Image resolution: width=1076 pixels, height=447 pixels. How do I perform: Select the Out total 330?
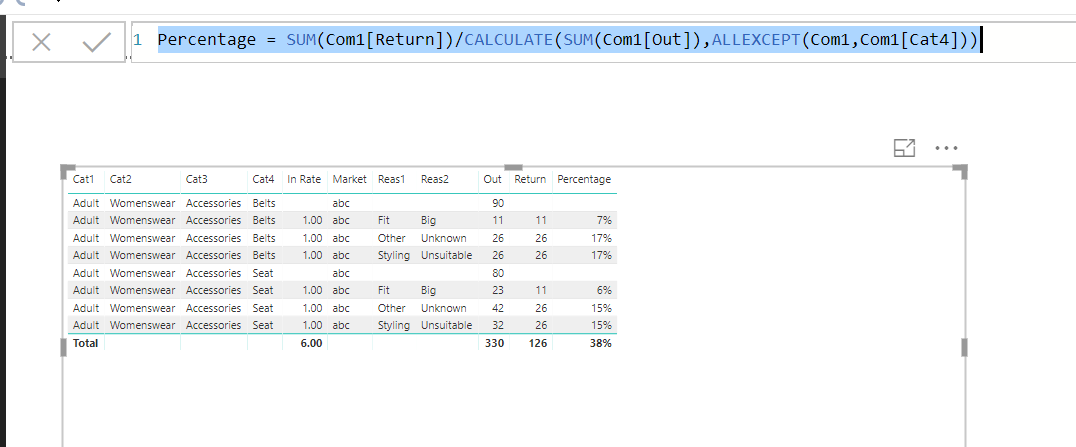[494, 343]
